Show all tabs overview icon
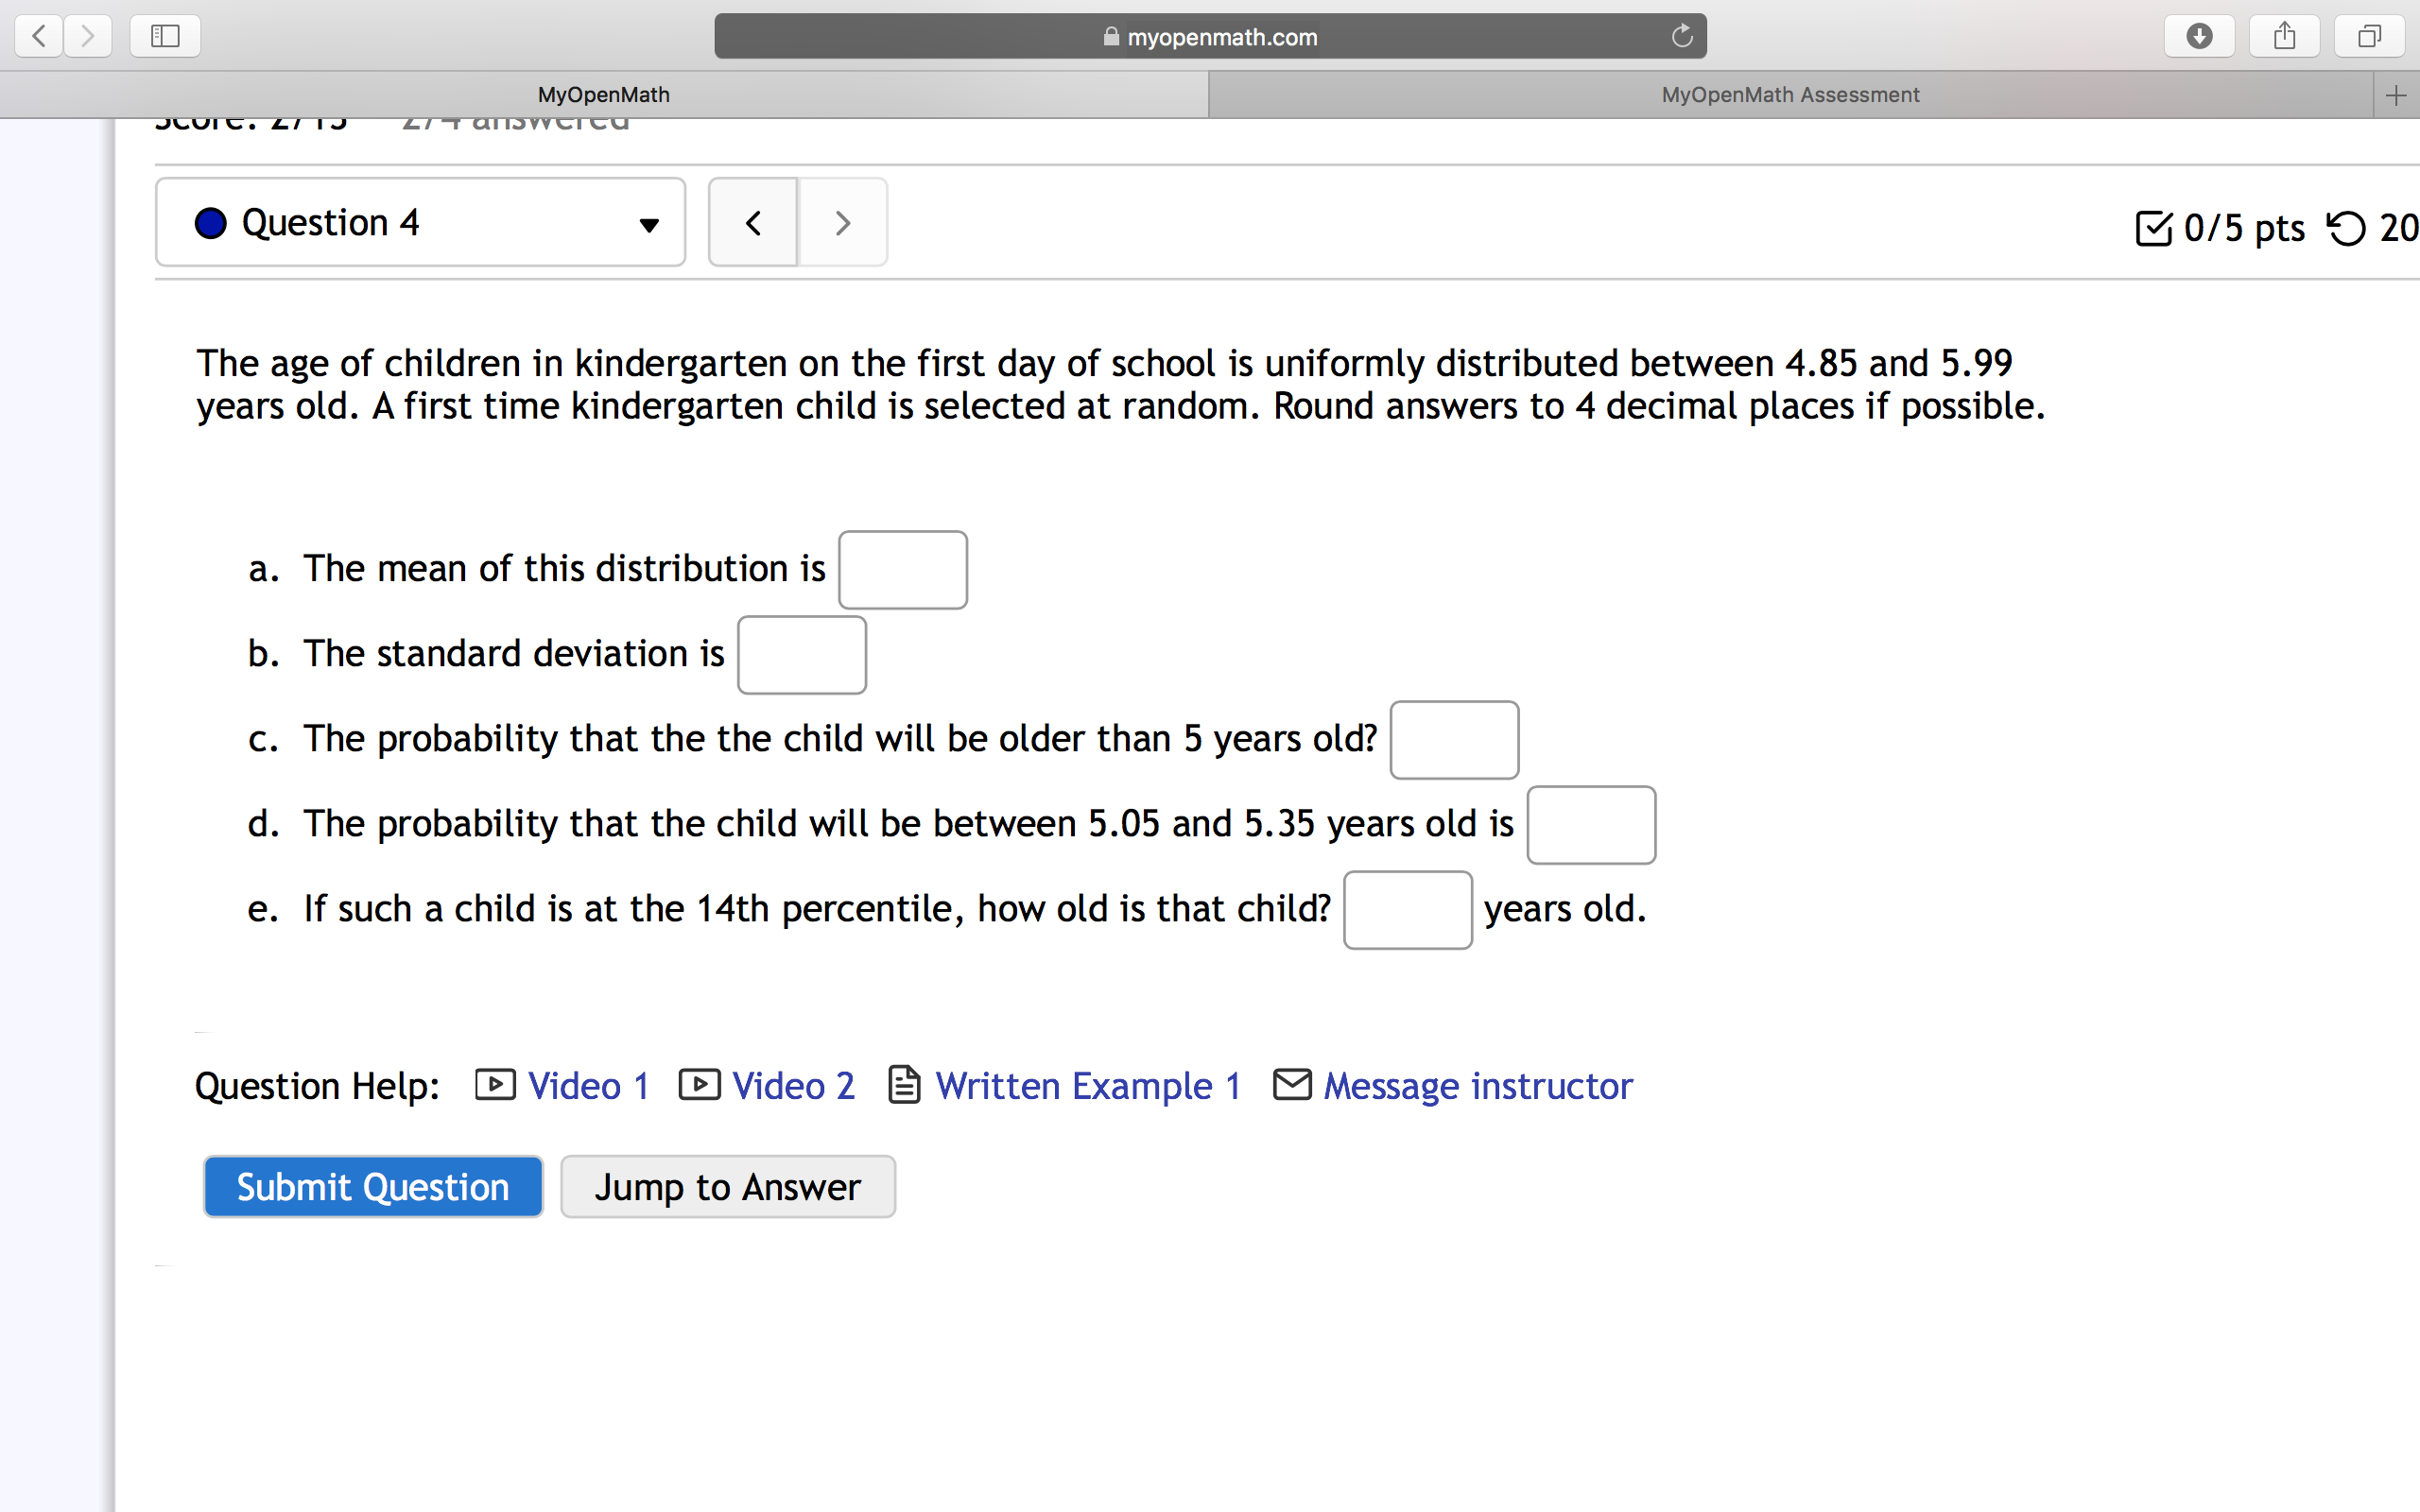This screenshot has width=2420, height=1512. pos(2369,37)
